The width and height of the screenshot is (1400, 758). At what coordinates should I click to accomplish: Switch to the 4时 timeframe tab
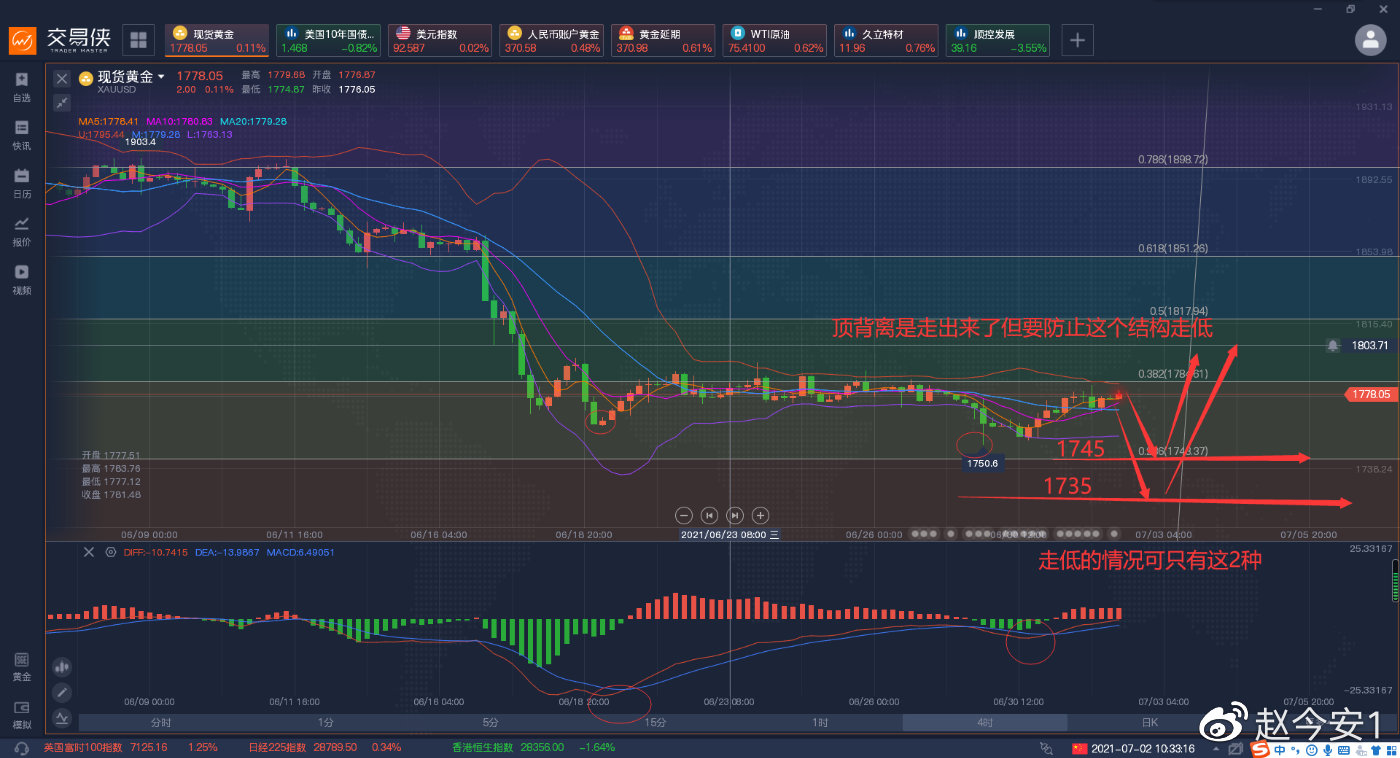coord(985,722)
